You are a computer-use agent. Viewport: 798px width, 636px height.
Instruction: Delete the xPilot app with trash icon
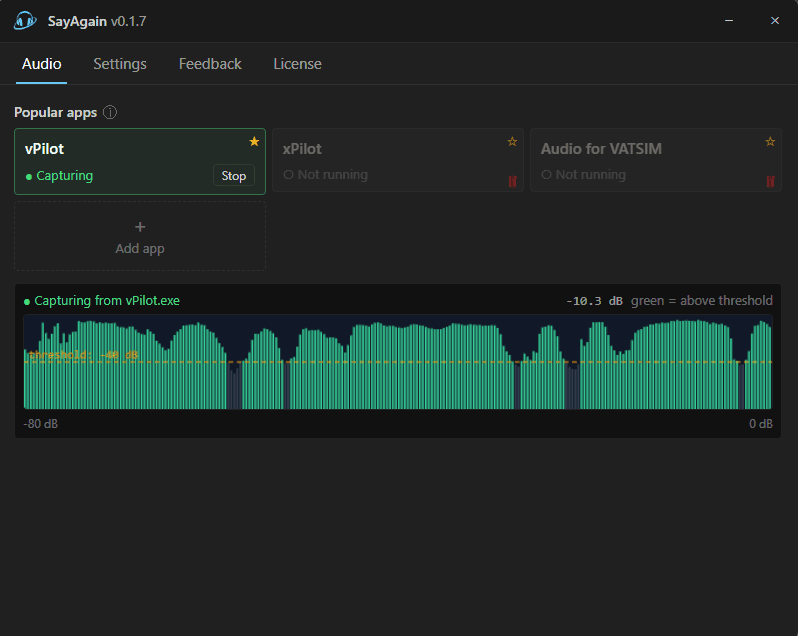pyautogui.click(x=512, y=181)
